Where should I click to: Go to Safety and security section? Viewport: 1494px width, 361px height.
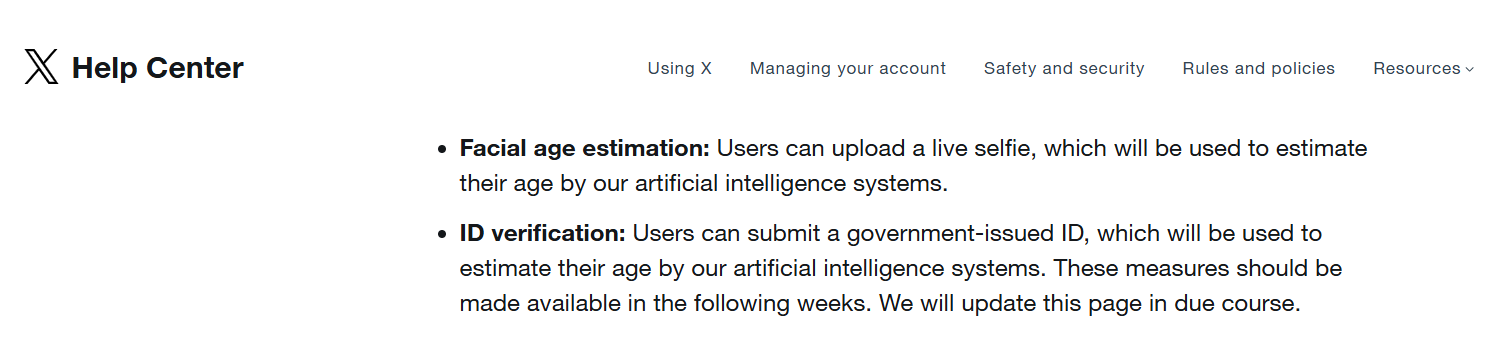click(x=1064, y=69)
